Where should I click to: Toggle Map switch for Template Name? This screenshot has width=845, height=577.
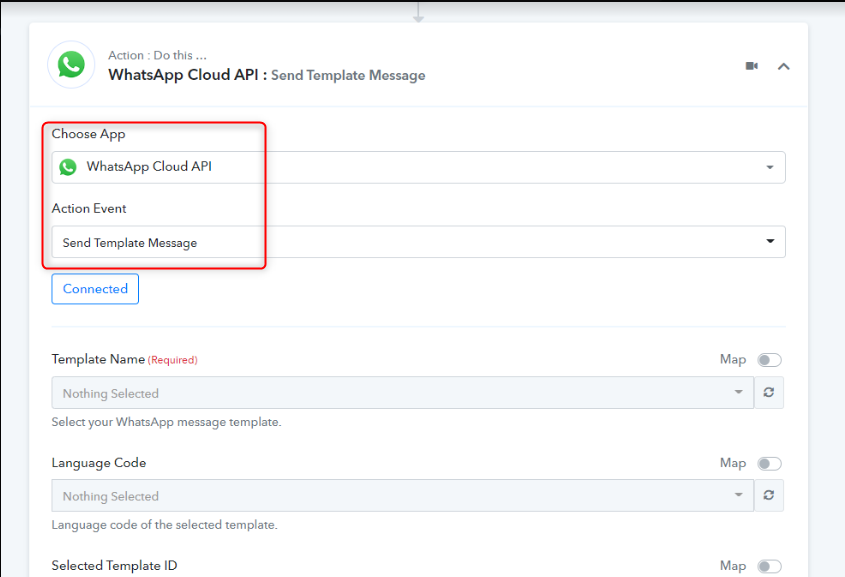[769, 360]
